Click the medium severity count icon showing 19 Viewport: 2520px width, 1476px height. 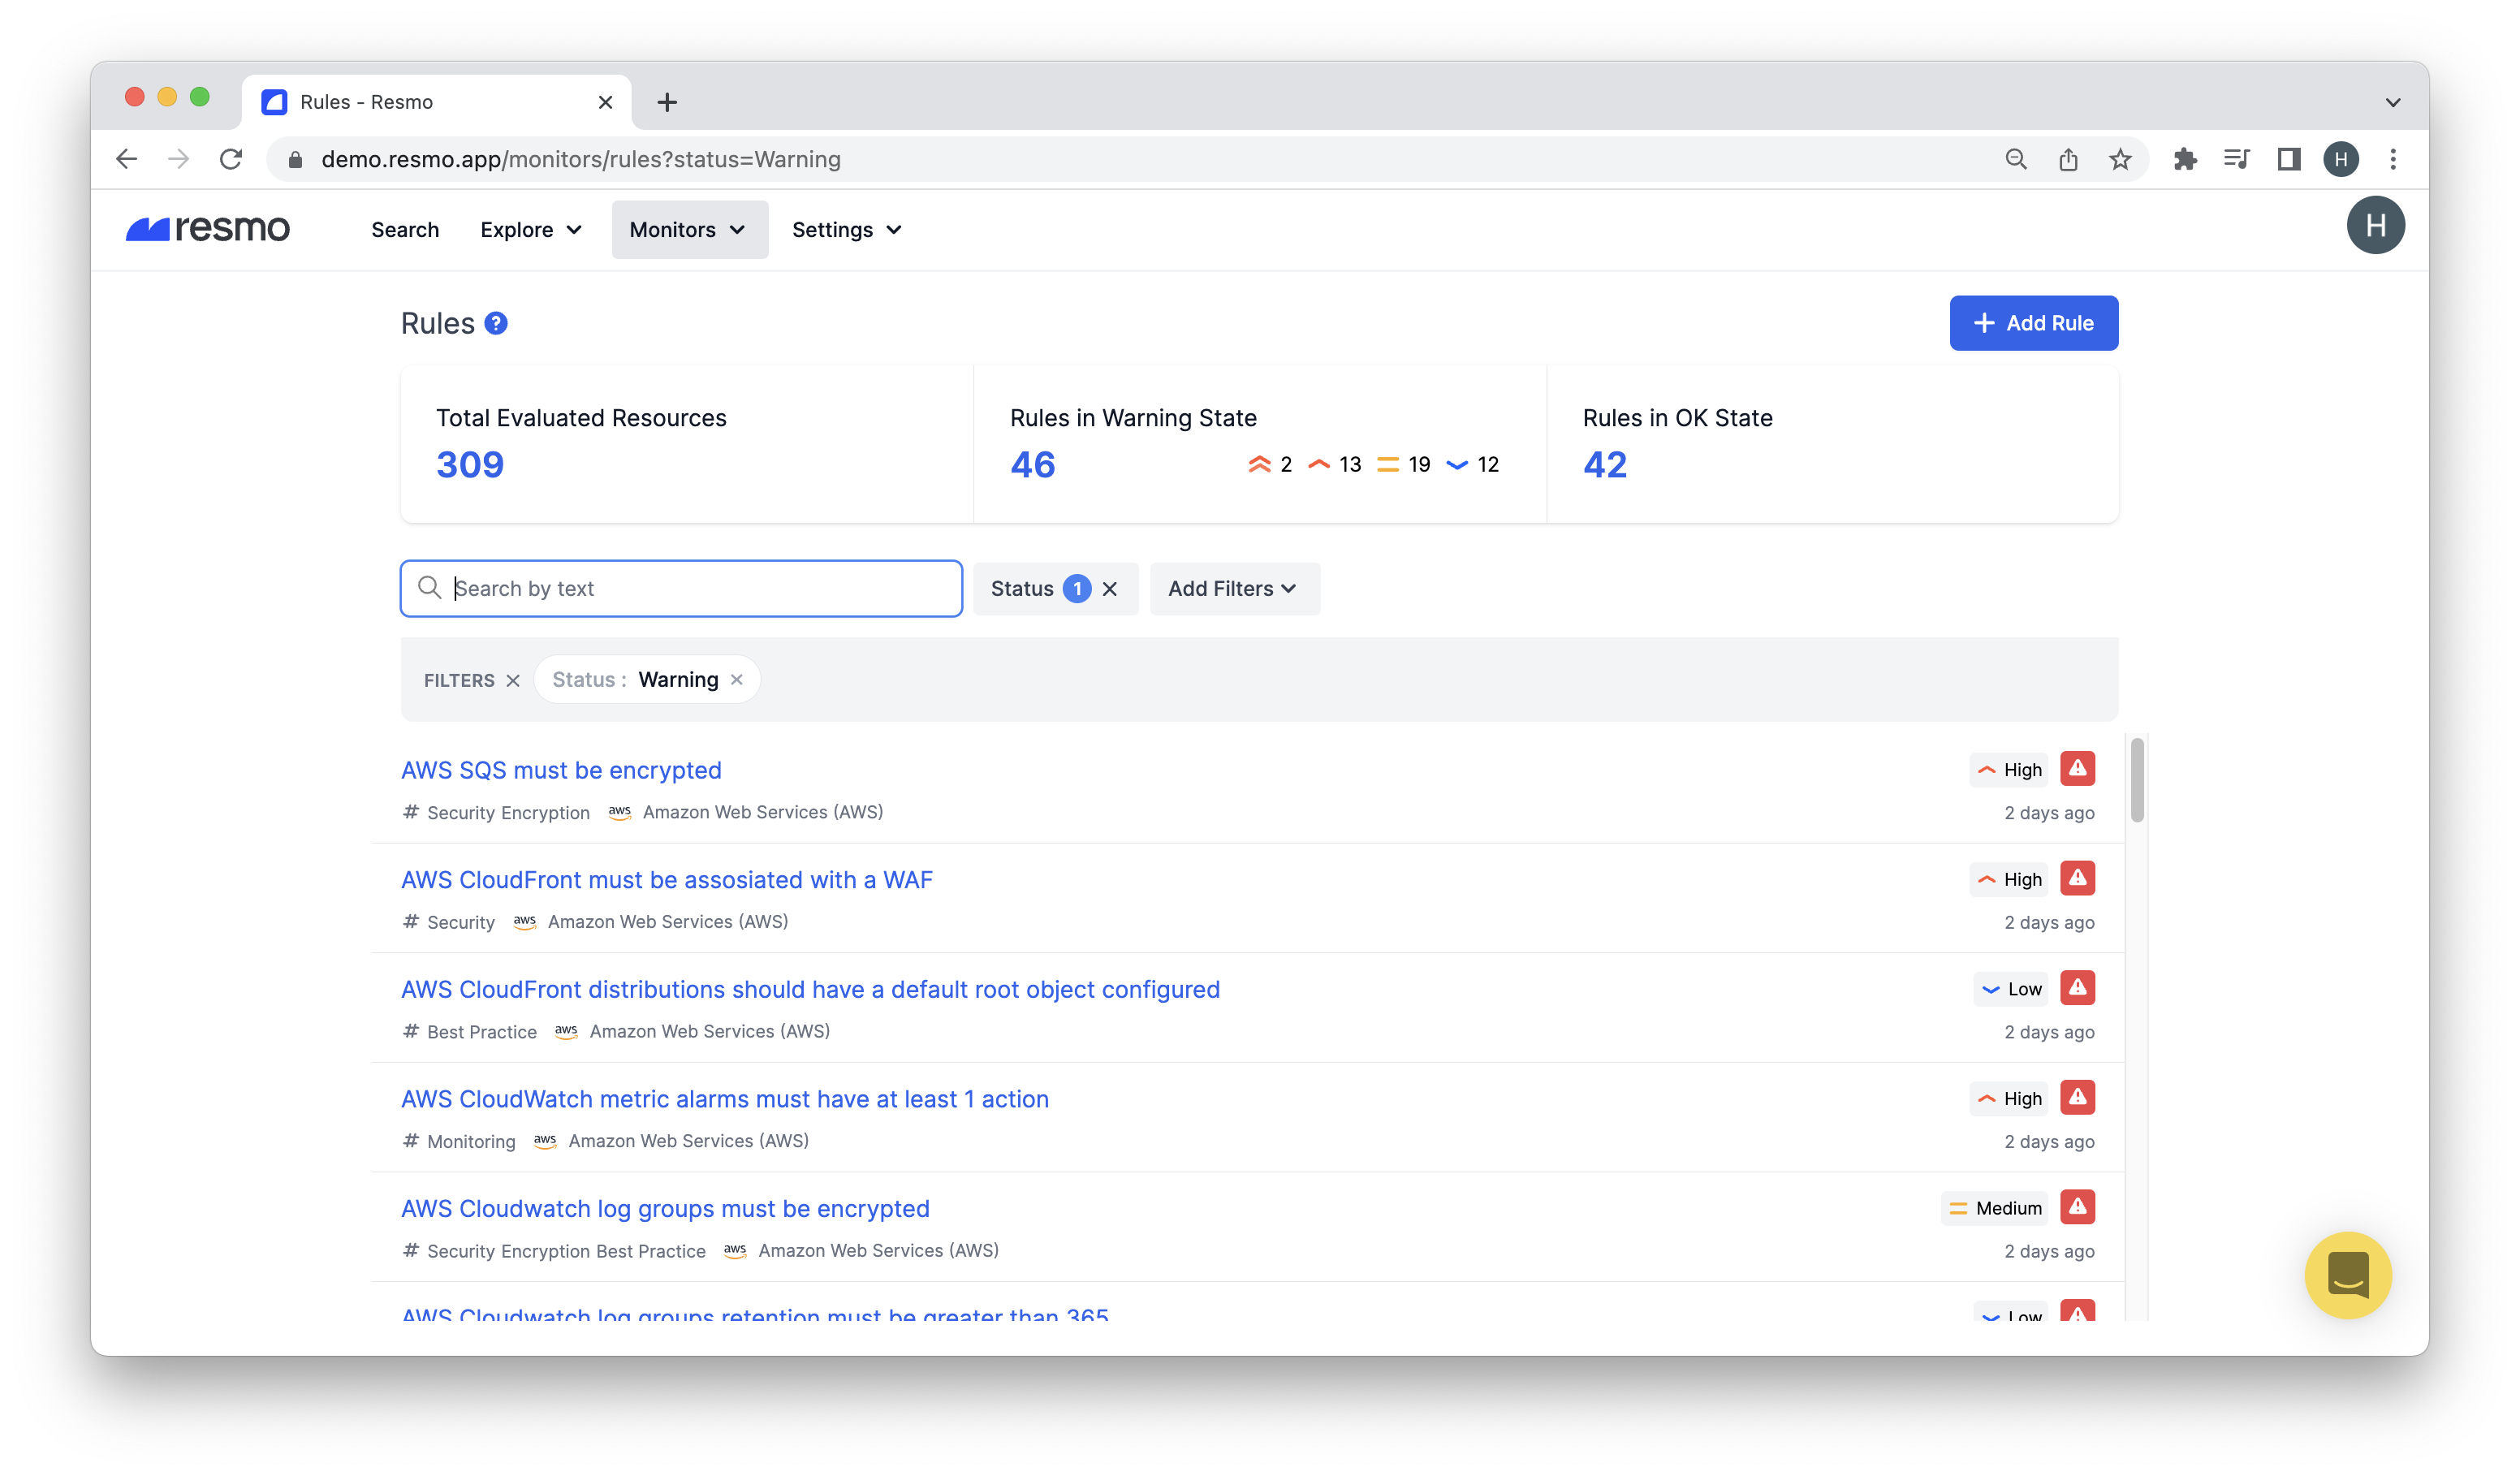tap(1387, 464)
